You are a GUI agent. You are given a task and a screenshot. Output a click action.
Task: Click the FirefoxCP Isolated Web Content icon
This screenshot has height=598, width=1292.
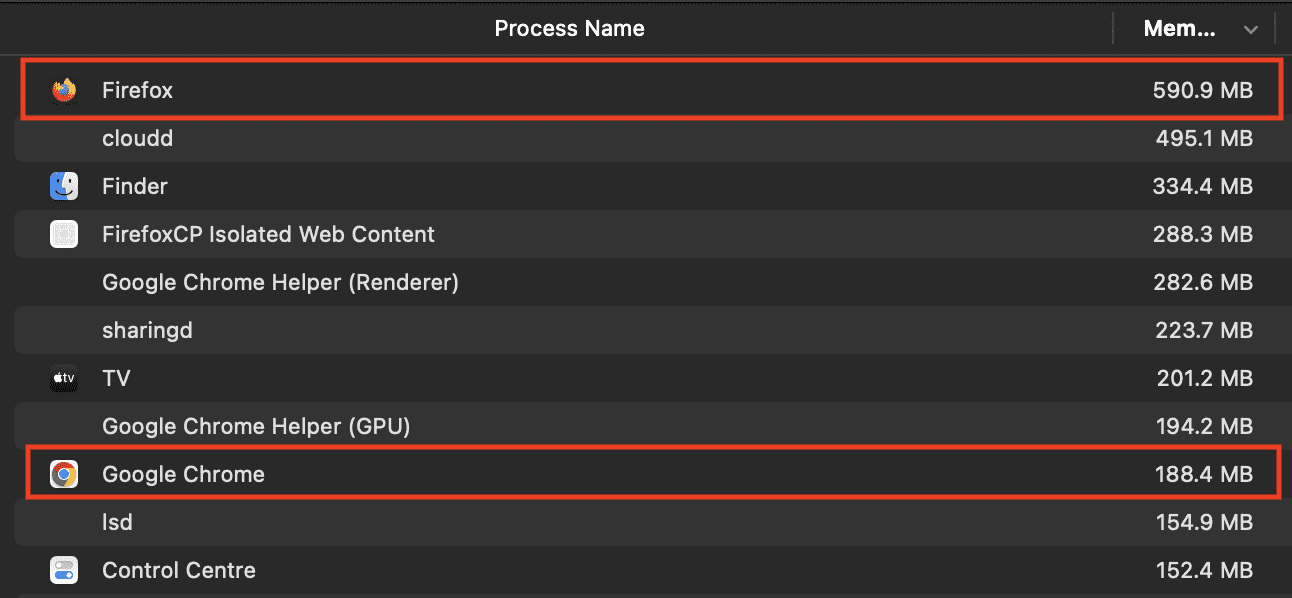63,234
